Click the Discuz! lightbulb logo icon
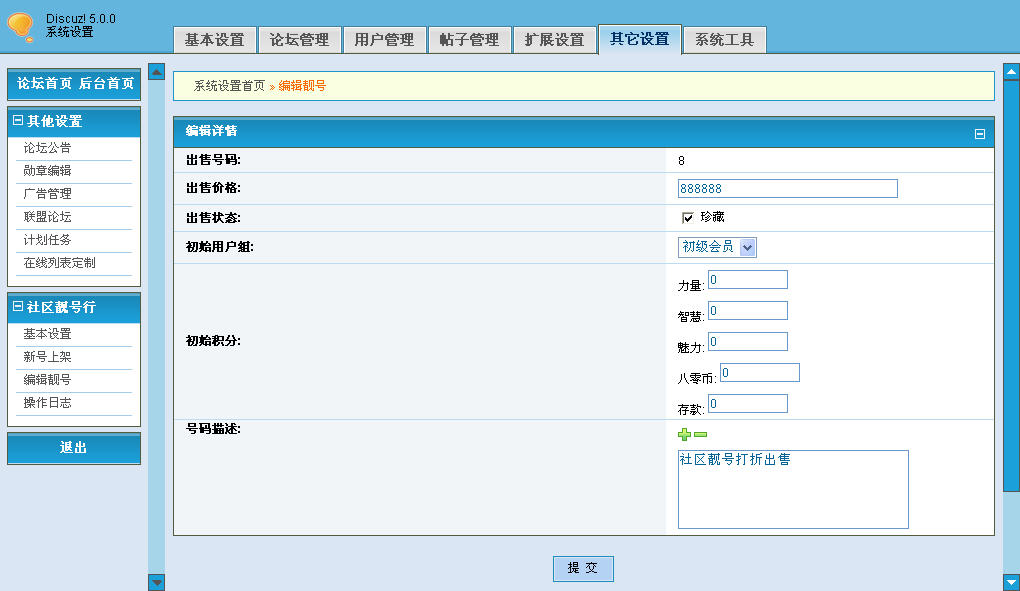This screenshot has height=591, width=1020. pyautogui.click(x=21, y=27)
